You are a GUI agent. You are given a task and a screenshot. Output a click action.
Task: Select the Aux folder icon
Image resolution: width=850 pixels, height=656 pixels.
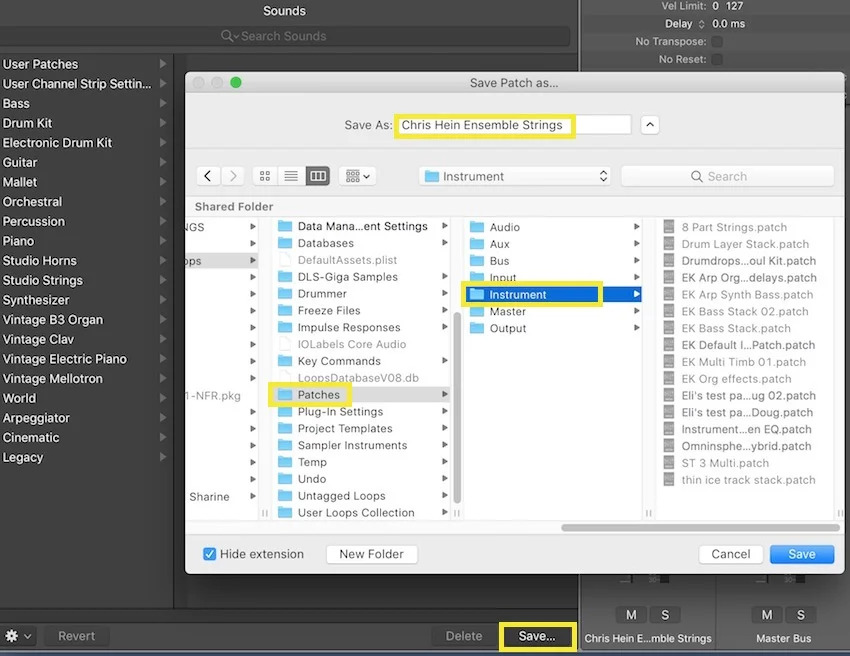pos(477,243)
